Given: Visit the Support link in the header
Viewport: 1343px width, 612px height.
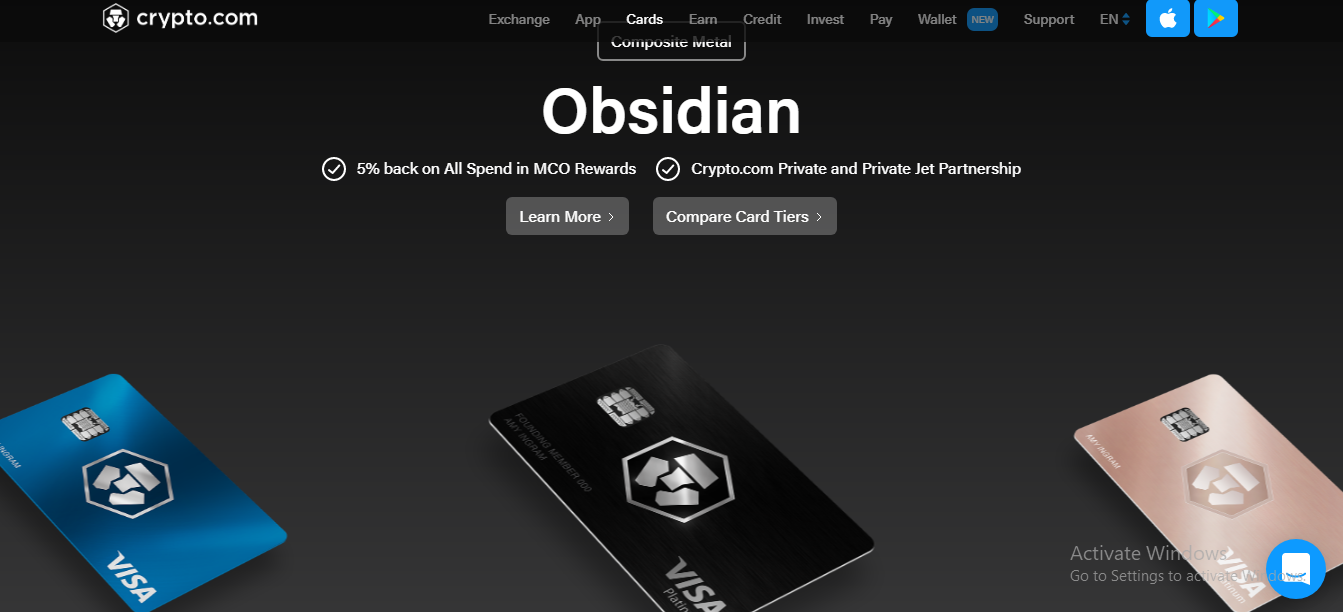Looking at the screenshot, I should click(x=1049, y=19).
